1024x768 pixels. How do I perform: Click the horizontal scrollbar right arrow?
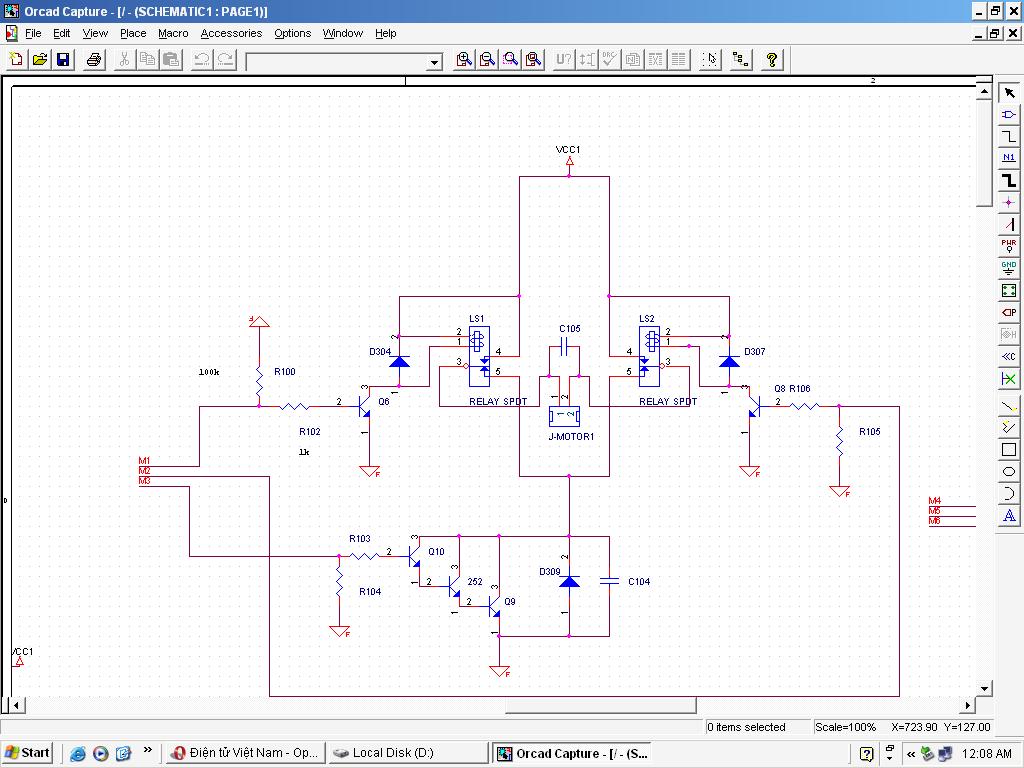click(969, 705)
